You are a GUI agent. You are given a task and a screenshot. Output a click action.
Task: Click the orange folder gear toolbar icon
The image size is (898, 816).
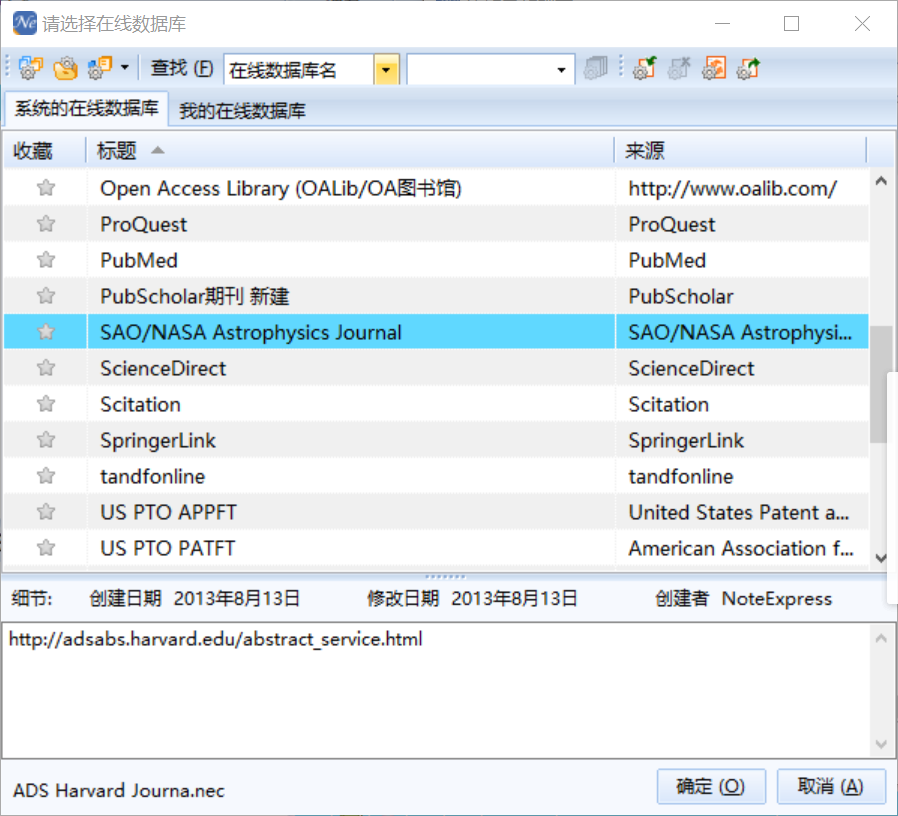click(65, 68)
